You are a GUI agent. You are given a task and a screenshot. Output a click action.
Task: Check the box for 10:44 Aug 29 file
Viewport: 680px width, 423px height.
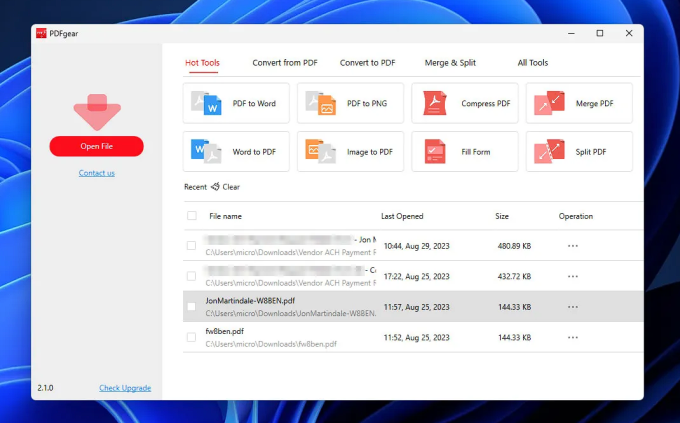(191, 246)
